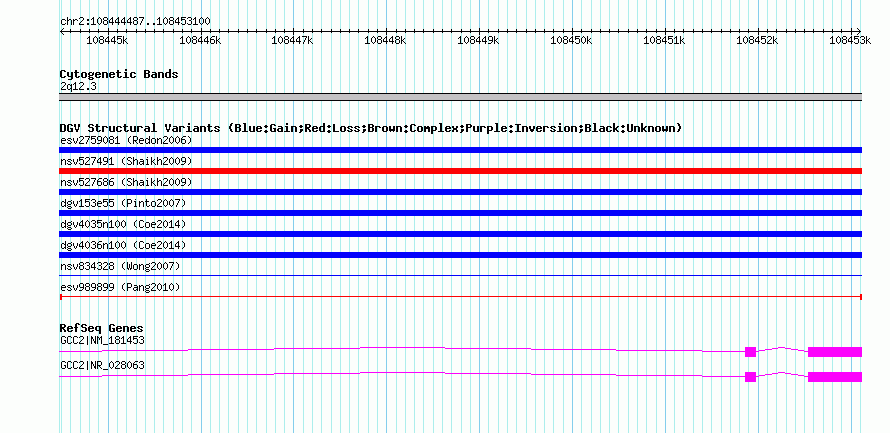Select the blue dgv4036n100 gain bar
Image resolution: width=890 pixels, height=433 pixels.
click(x=460, y=255)
